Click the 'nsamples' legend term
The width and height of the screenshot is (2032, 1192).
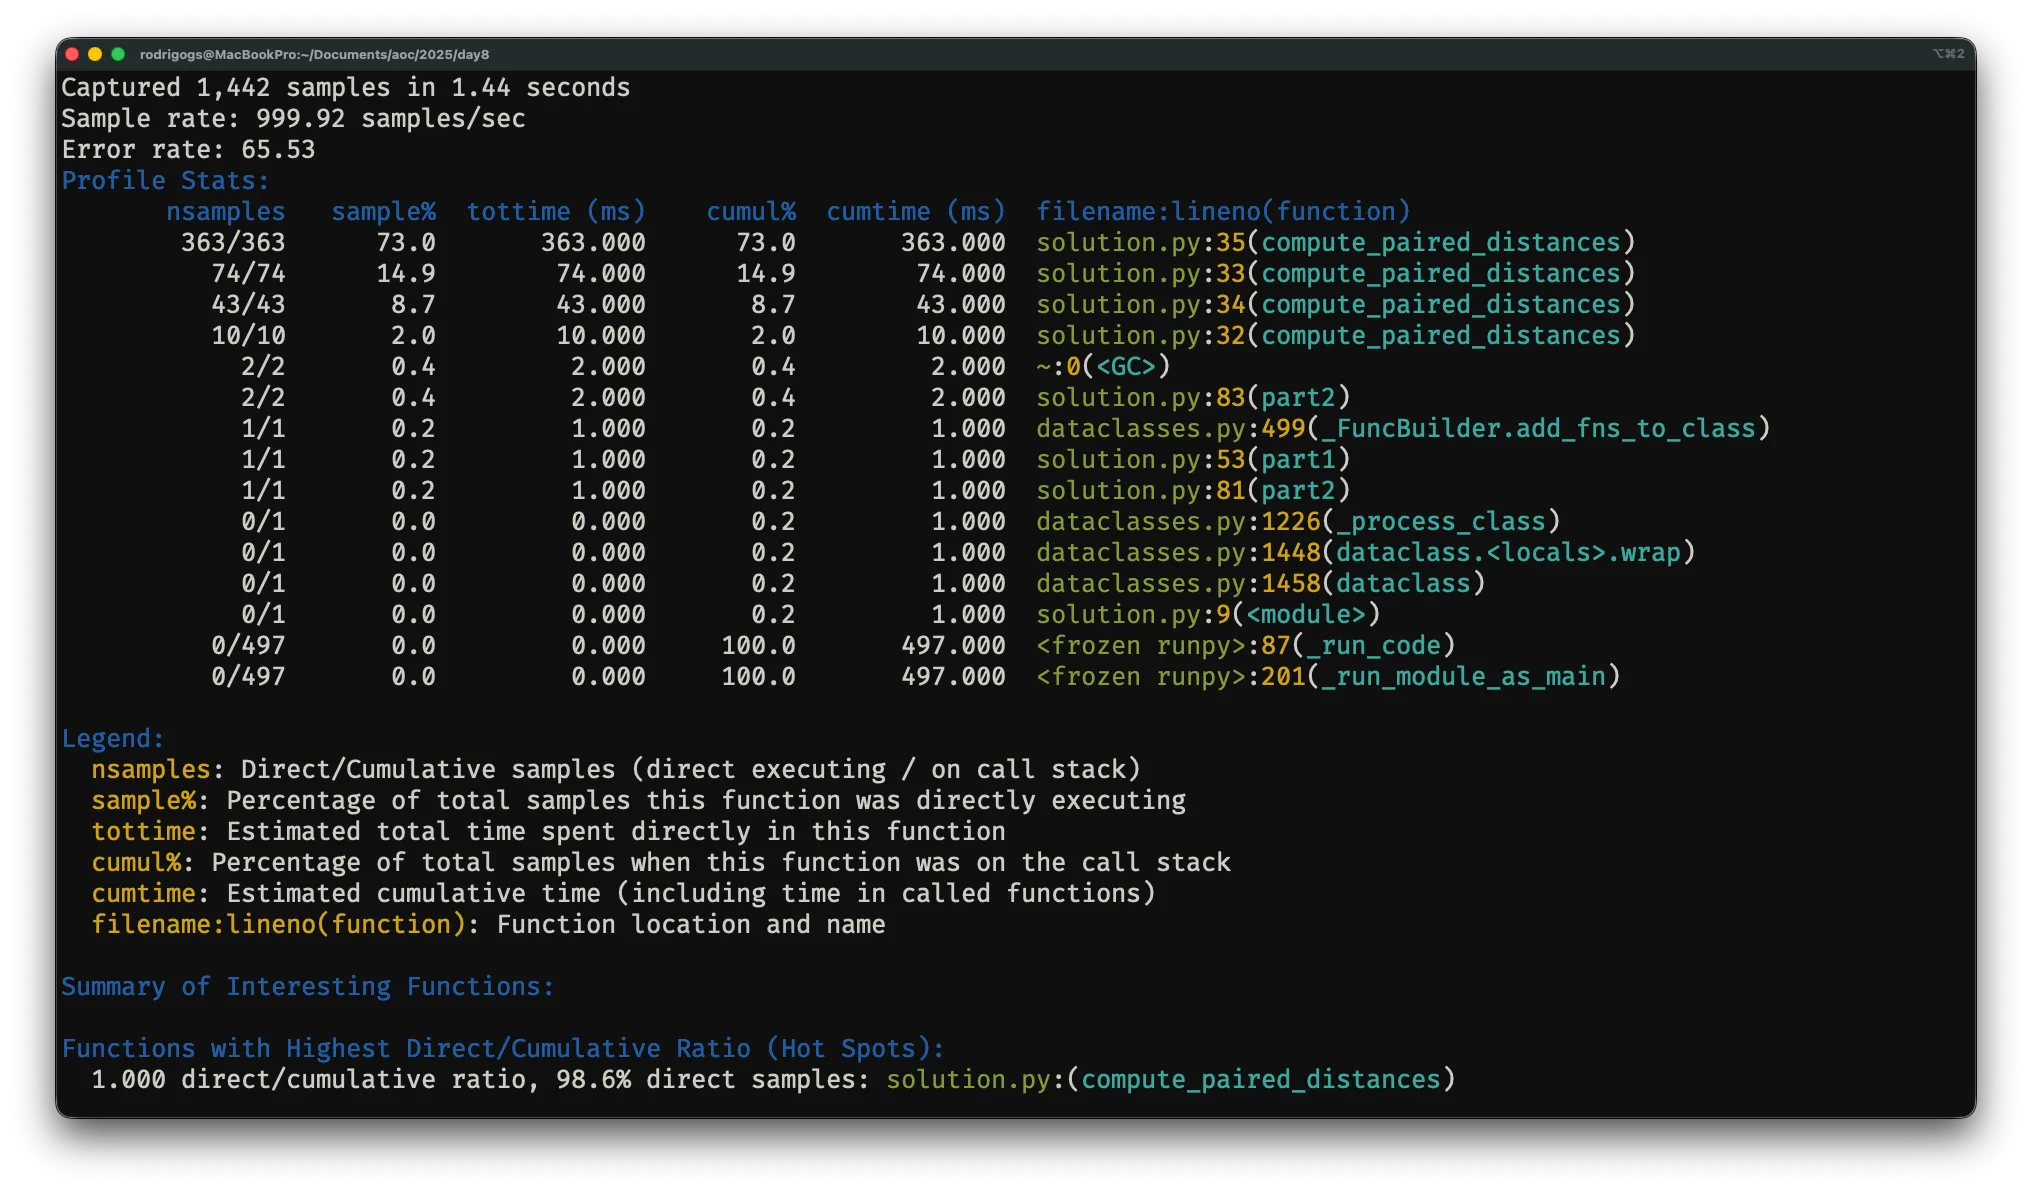(x=151, y=770)
